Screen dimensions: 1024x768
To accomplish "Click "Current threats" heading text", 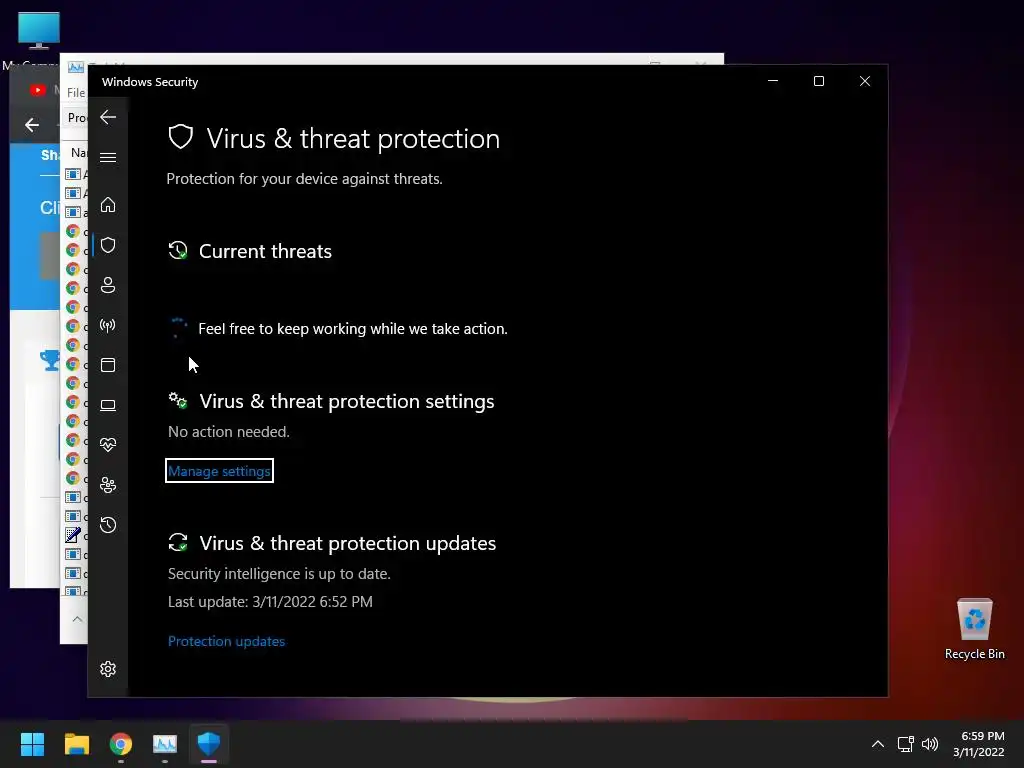I will coord(265,251).
